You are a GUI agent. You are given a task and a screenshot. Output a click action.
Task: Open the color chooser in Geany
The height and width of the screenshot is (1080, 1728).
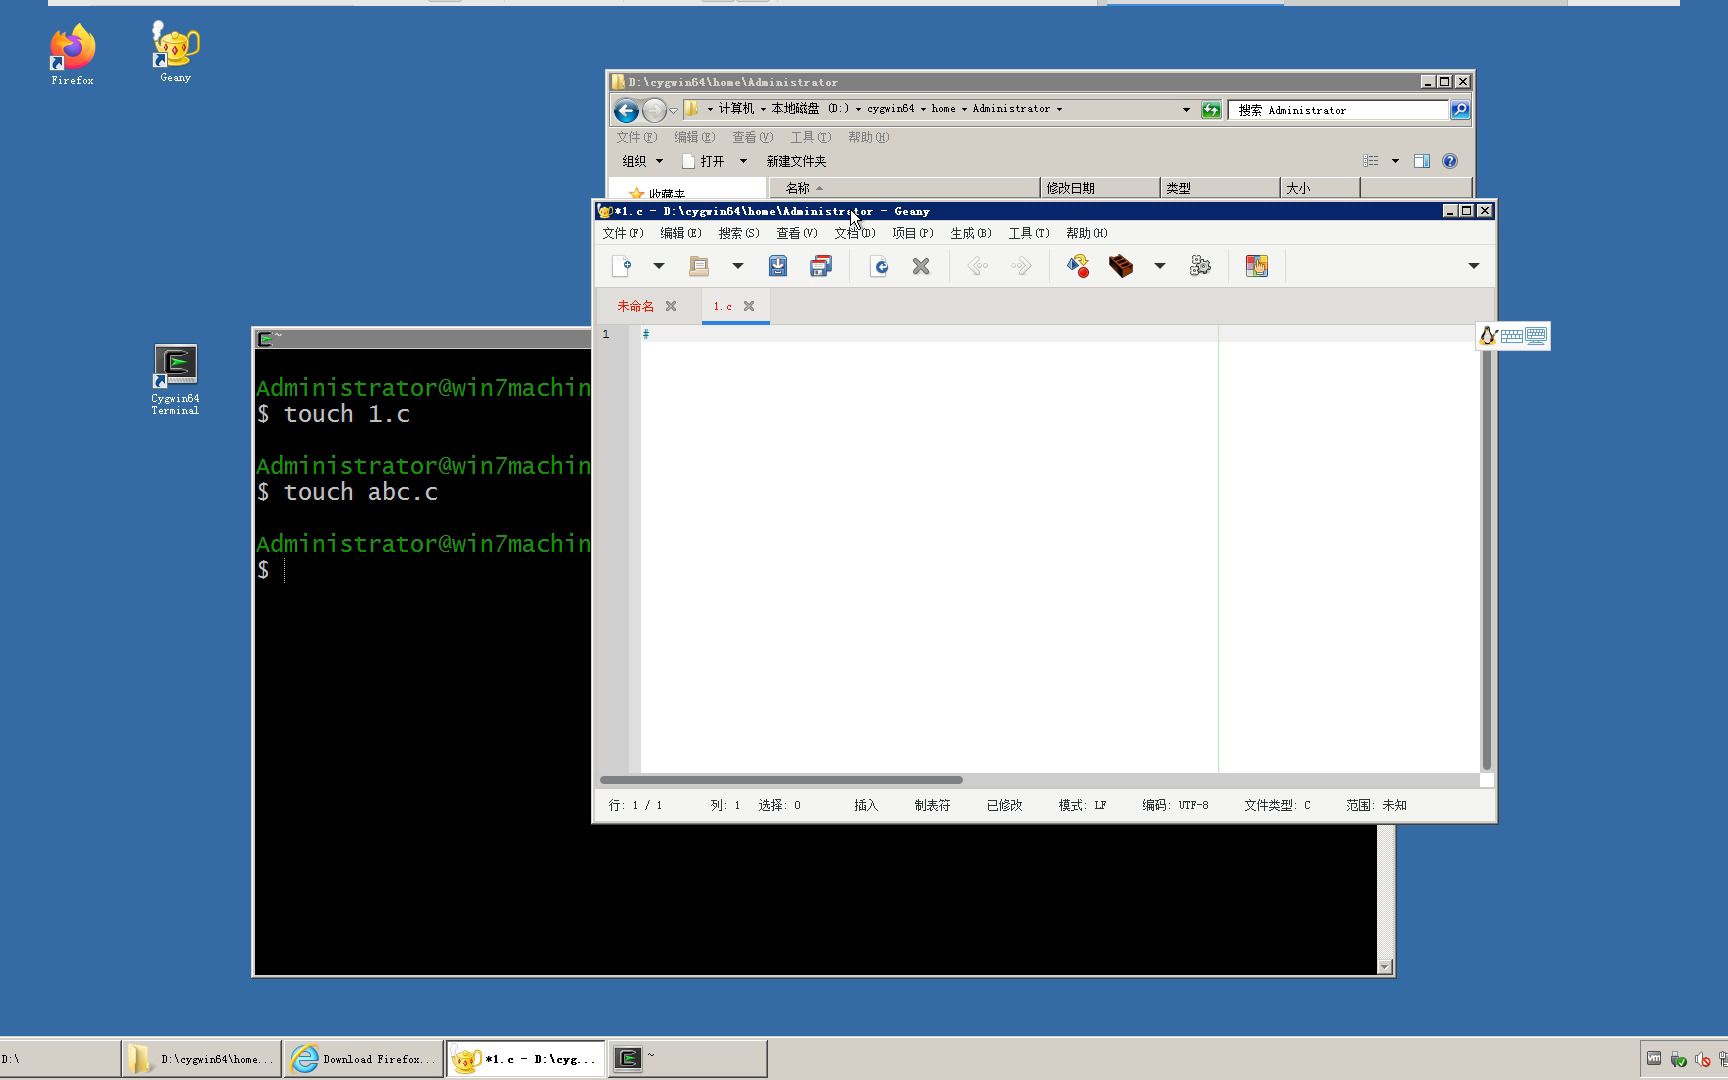pos(1257,266)
